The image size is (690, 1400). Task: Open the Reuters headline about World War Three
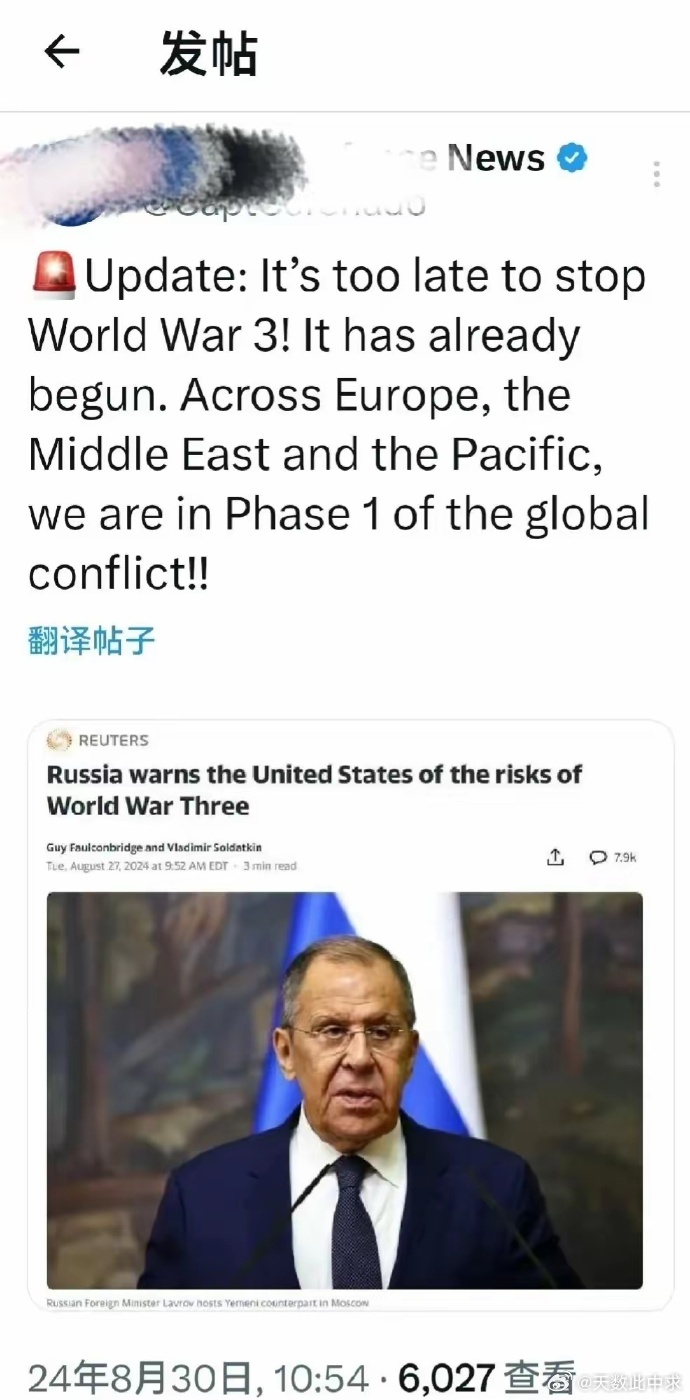(314, 789)
